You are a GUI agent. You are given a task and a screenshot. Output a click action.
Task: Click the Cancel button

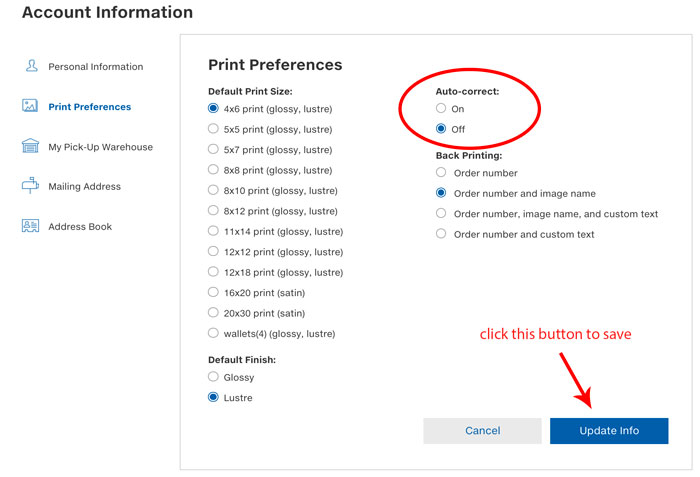(482, 431)
